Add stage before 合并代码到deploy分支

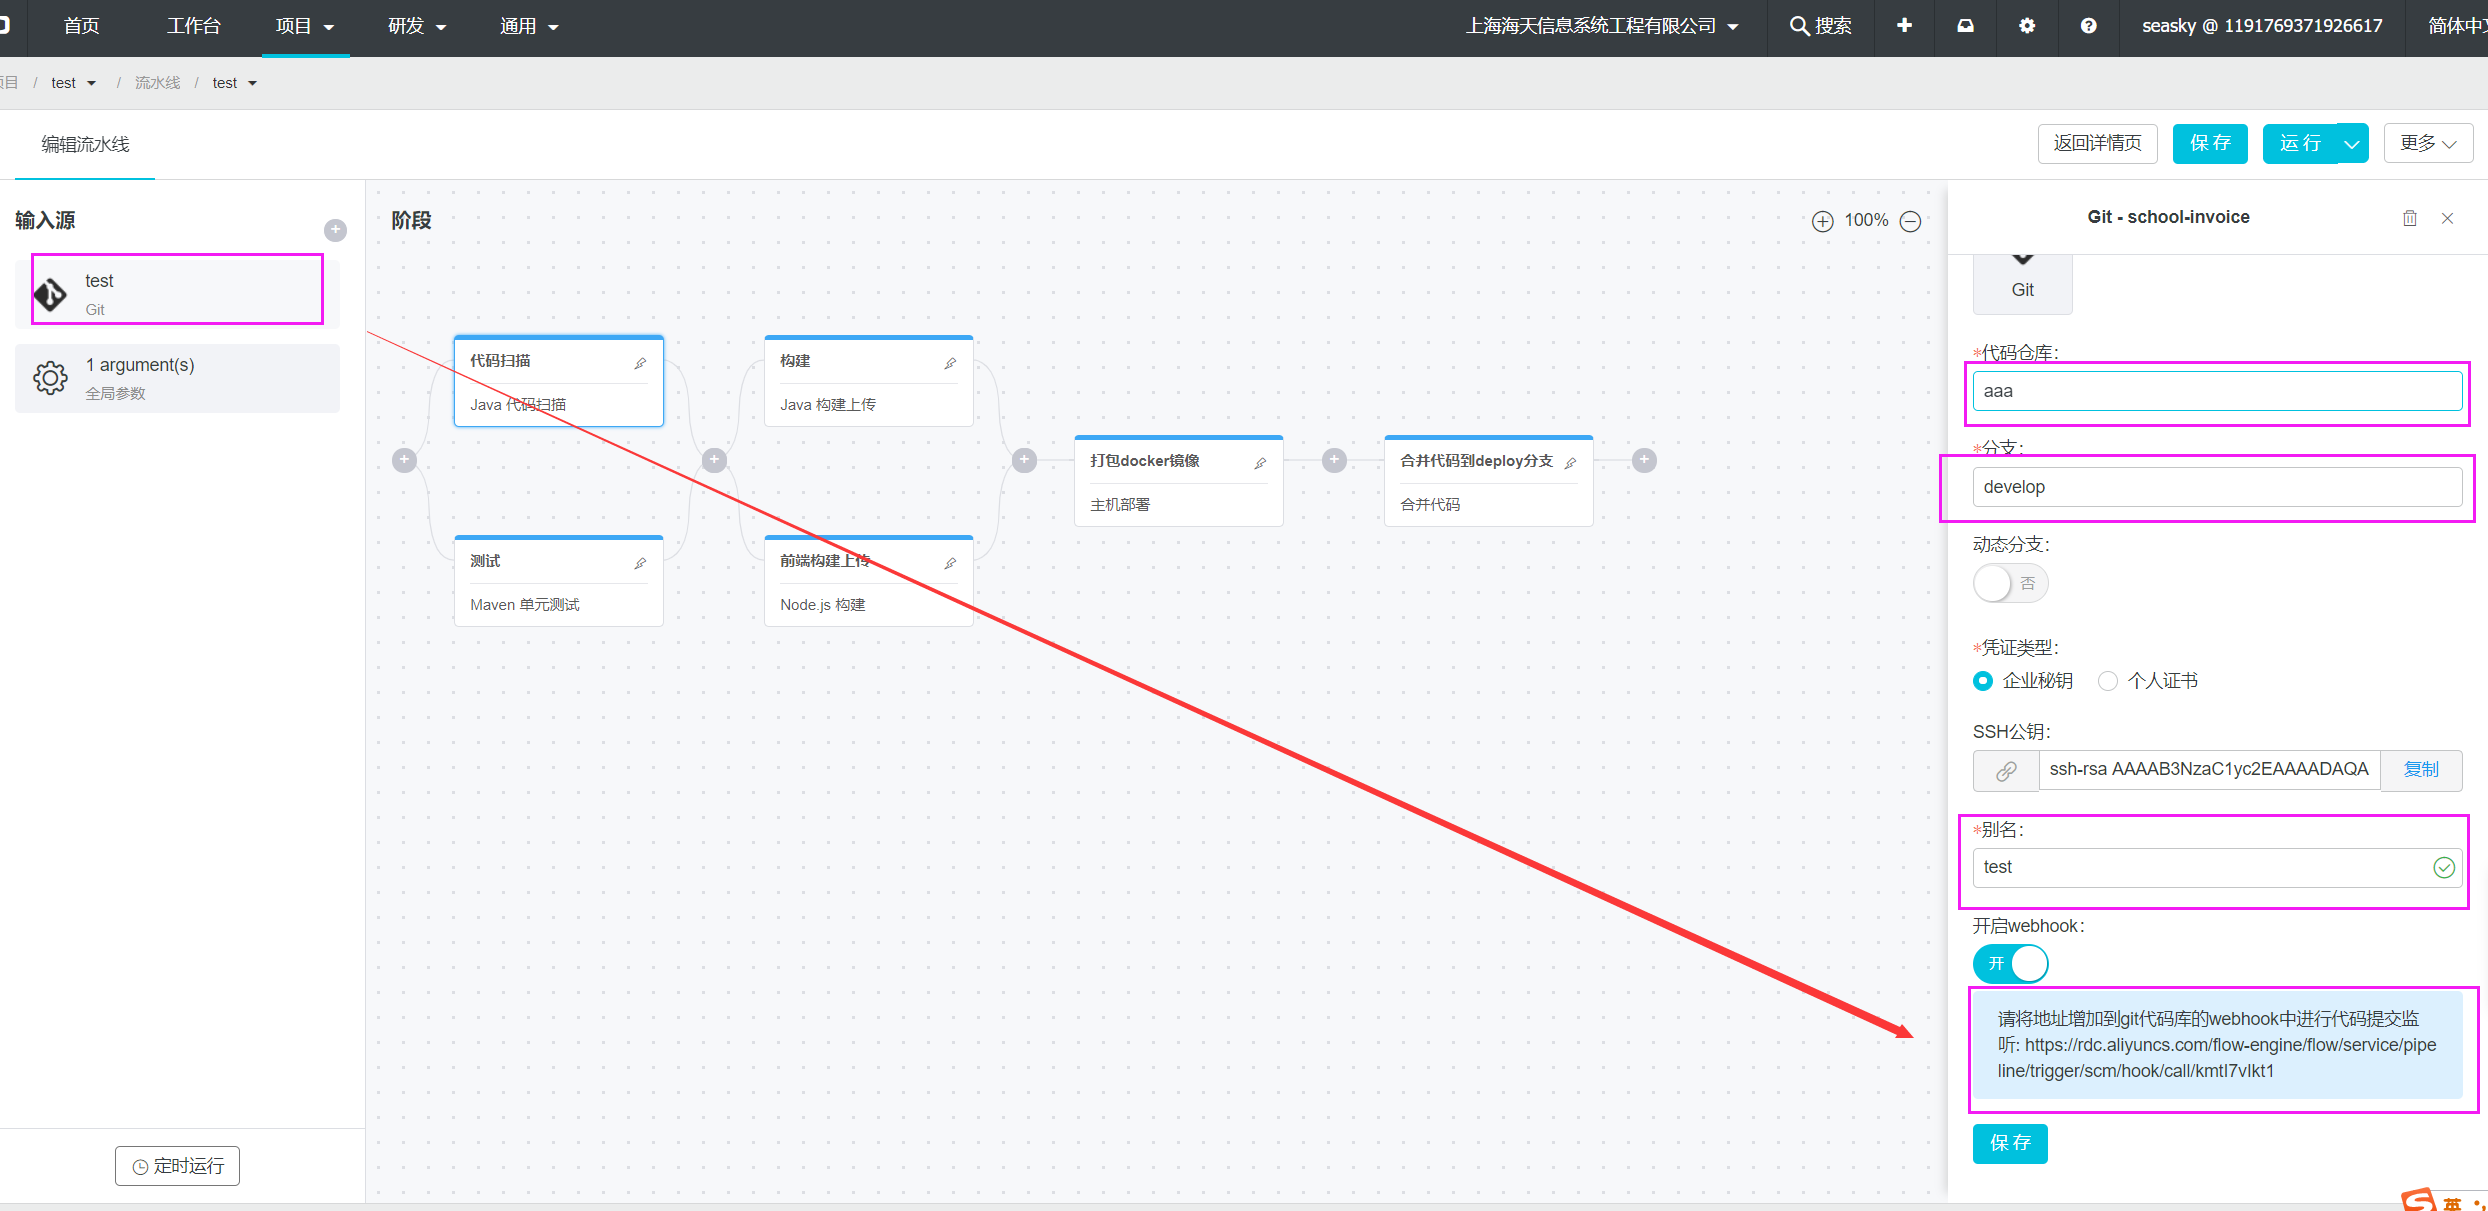(1334, 460)
